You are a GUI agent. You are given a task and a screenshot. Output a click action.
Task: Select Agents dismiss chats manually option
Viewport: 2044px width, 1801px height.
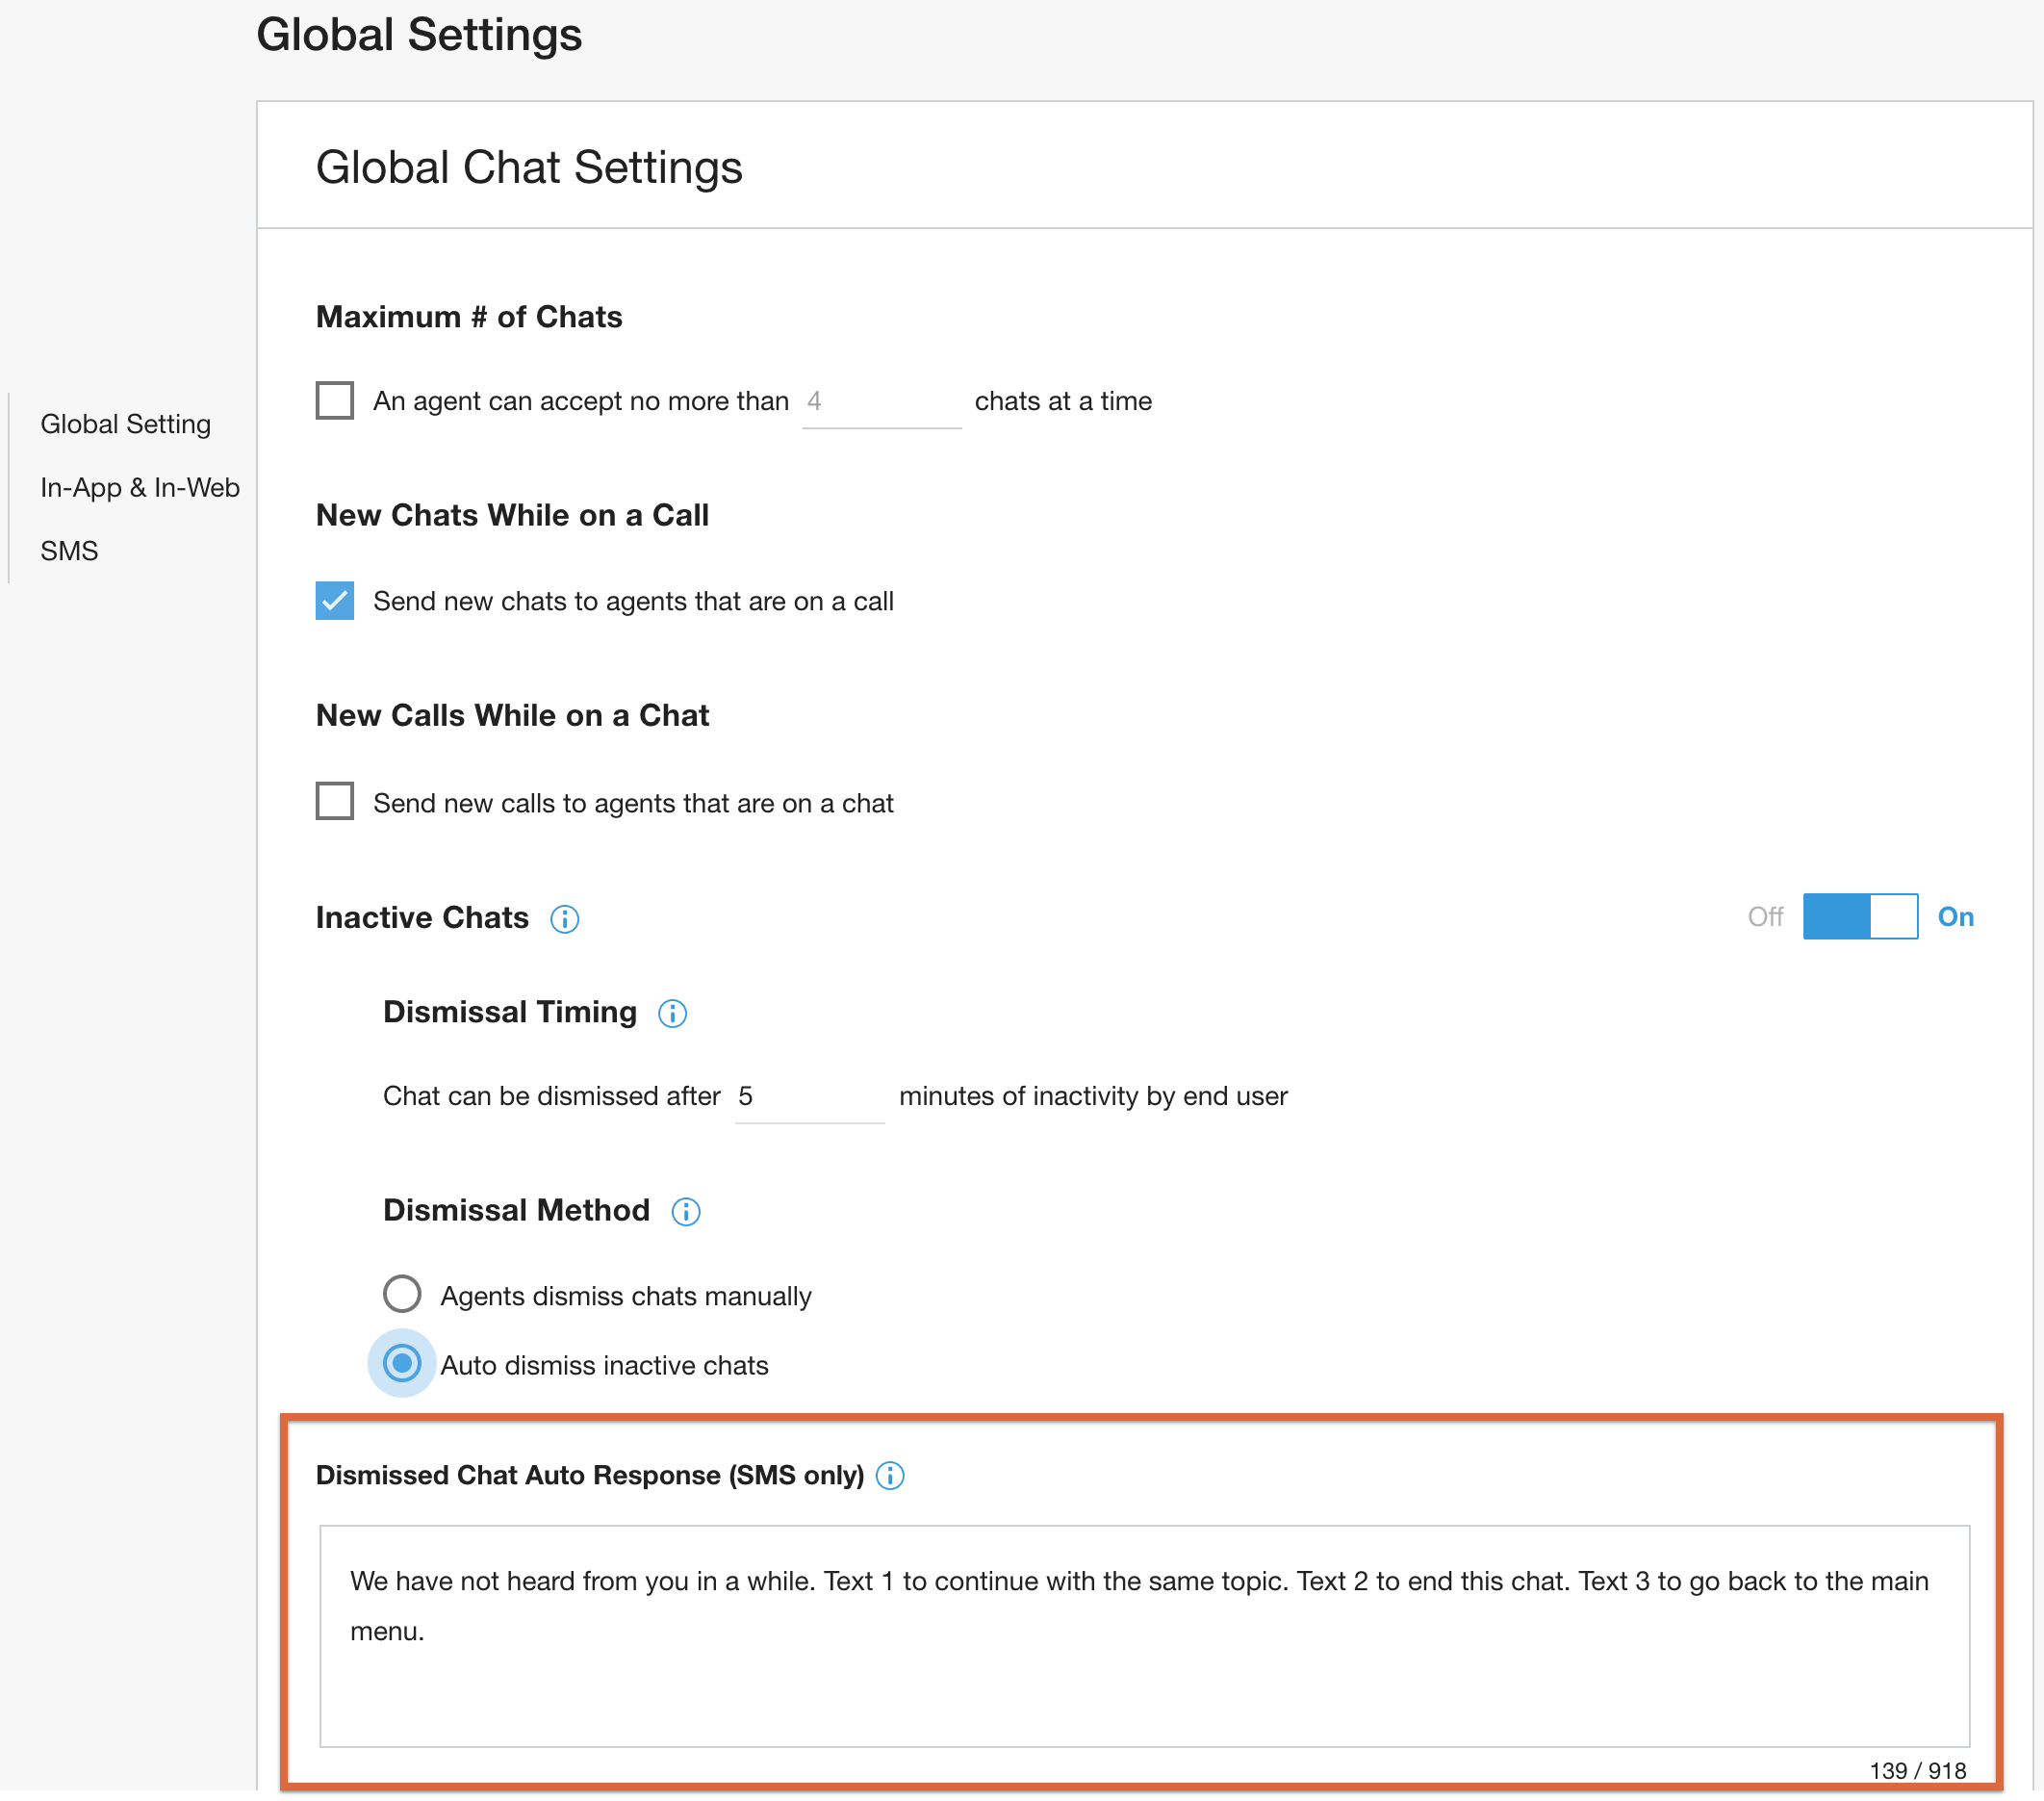[x=401, y=1294]
